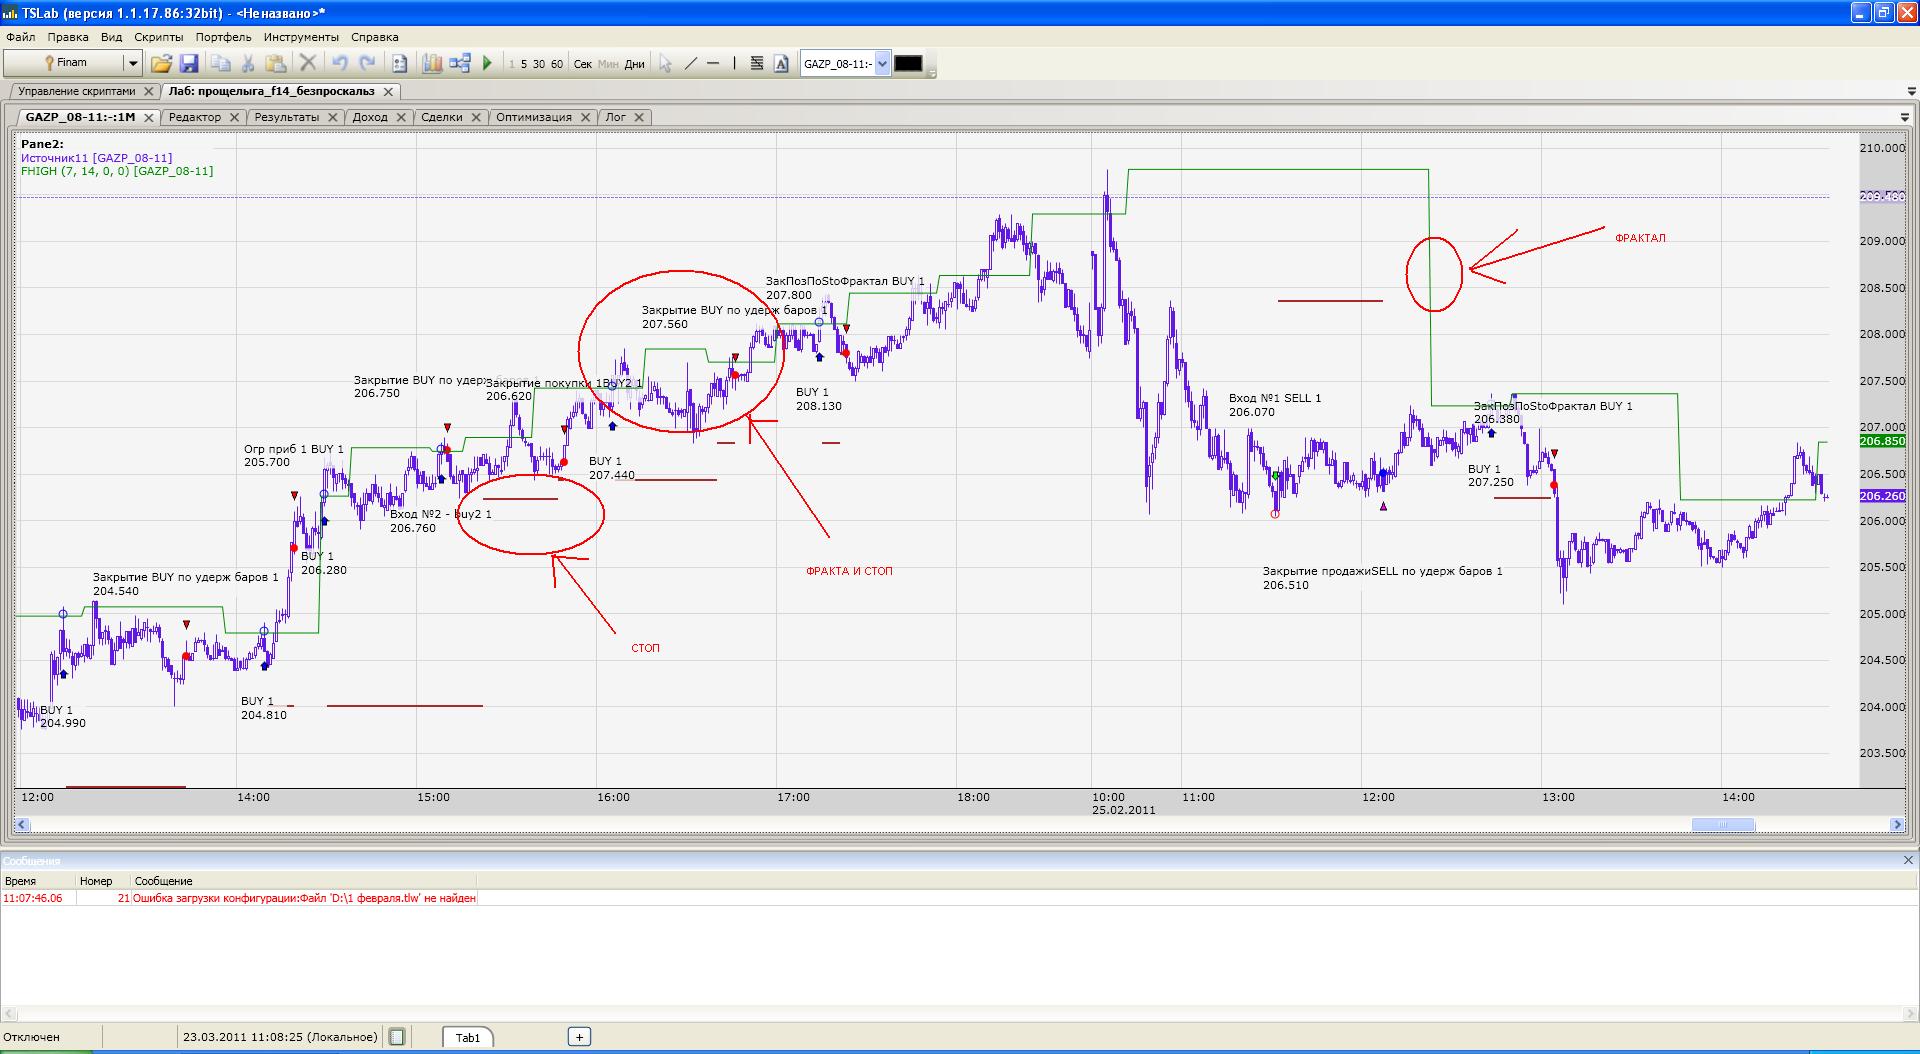The image size is (1920, 1054).
Task: Open the Скрипты menu
Action: pyautogui.click(x=159, y=37)
